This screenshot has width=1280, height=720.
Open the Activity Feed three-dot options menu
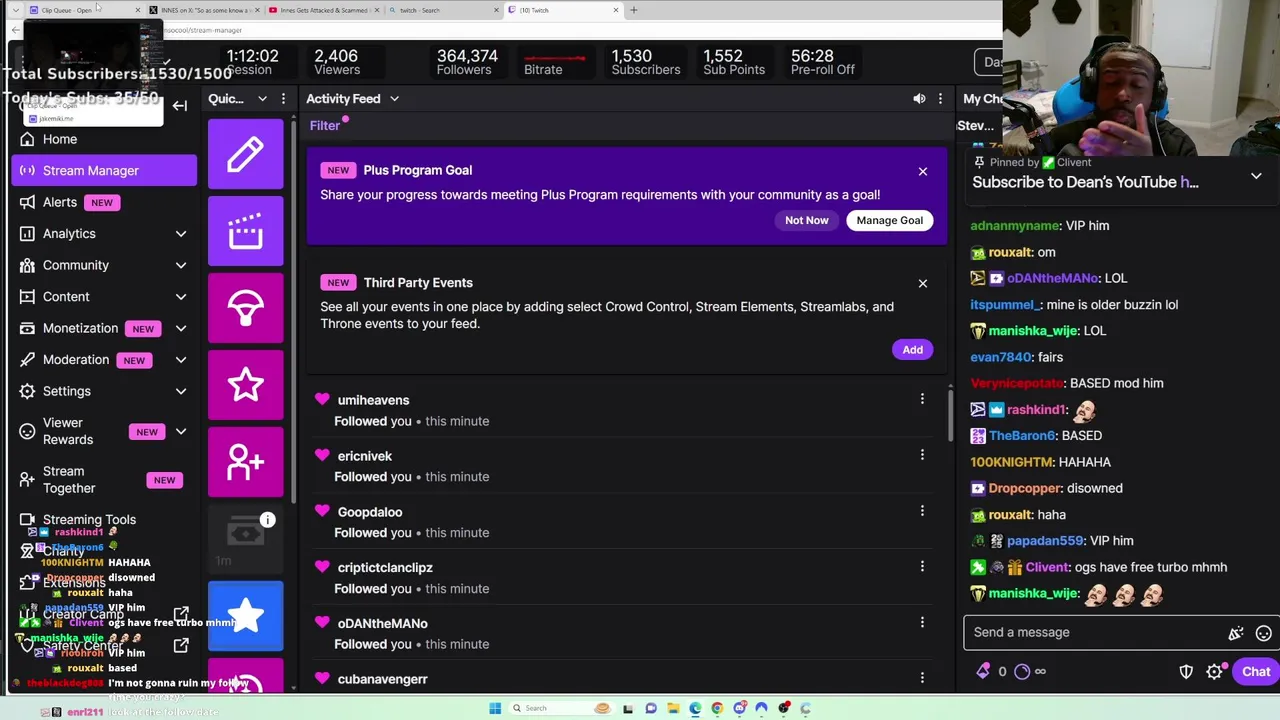940,99
